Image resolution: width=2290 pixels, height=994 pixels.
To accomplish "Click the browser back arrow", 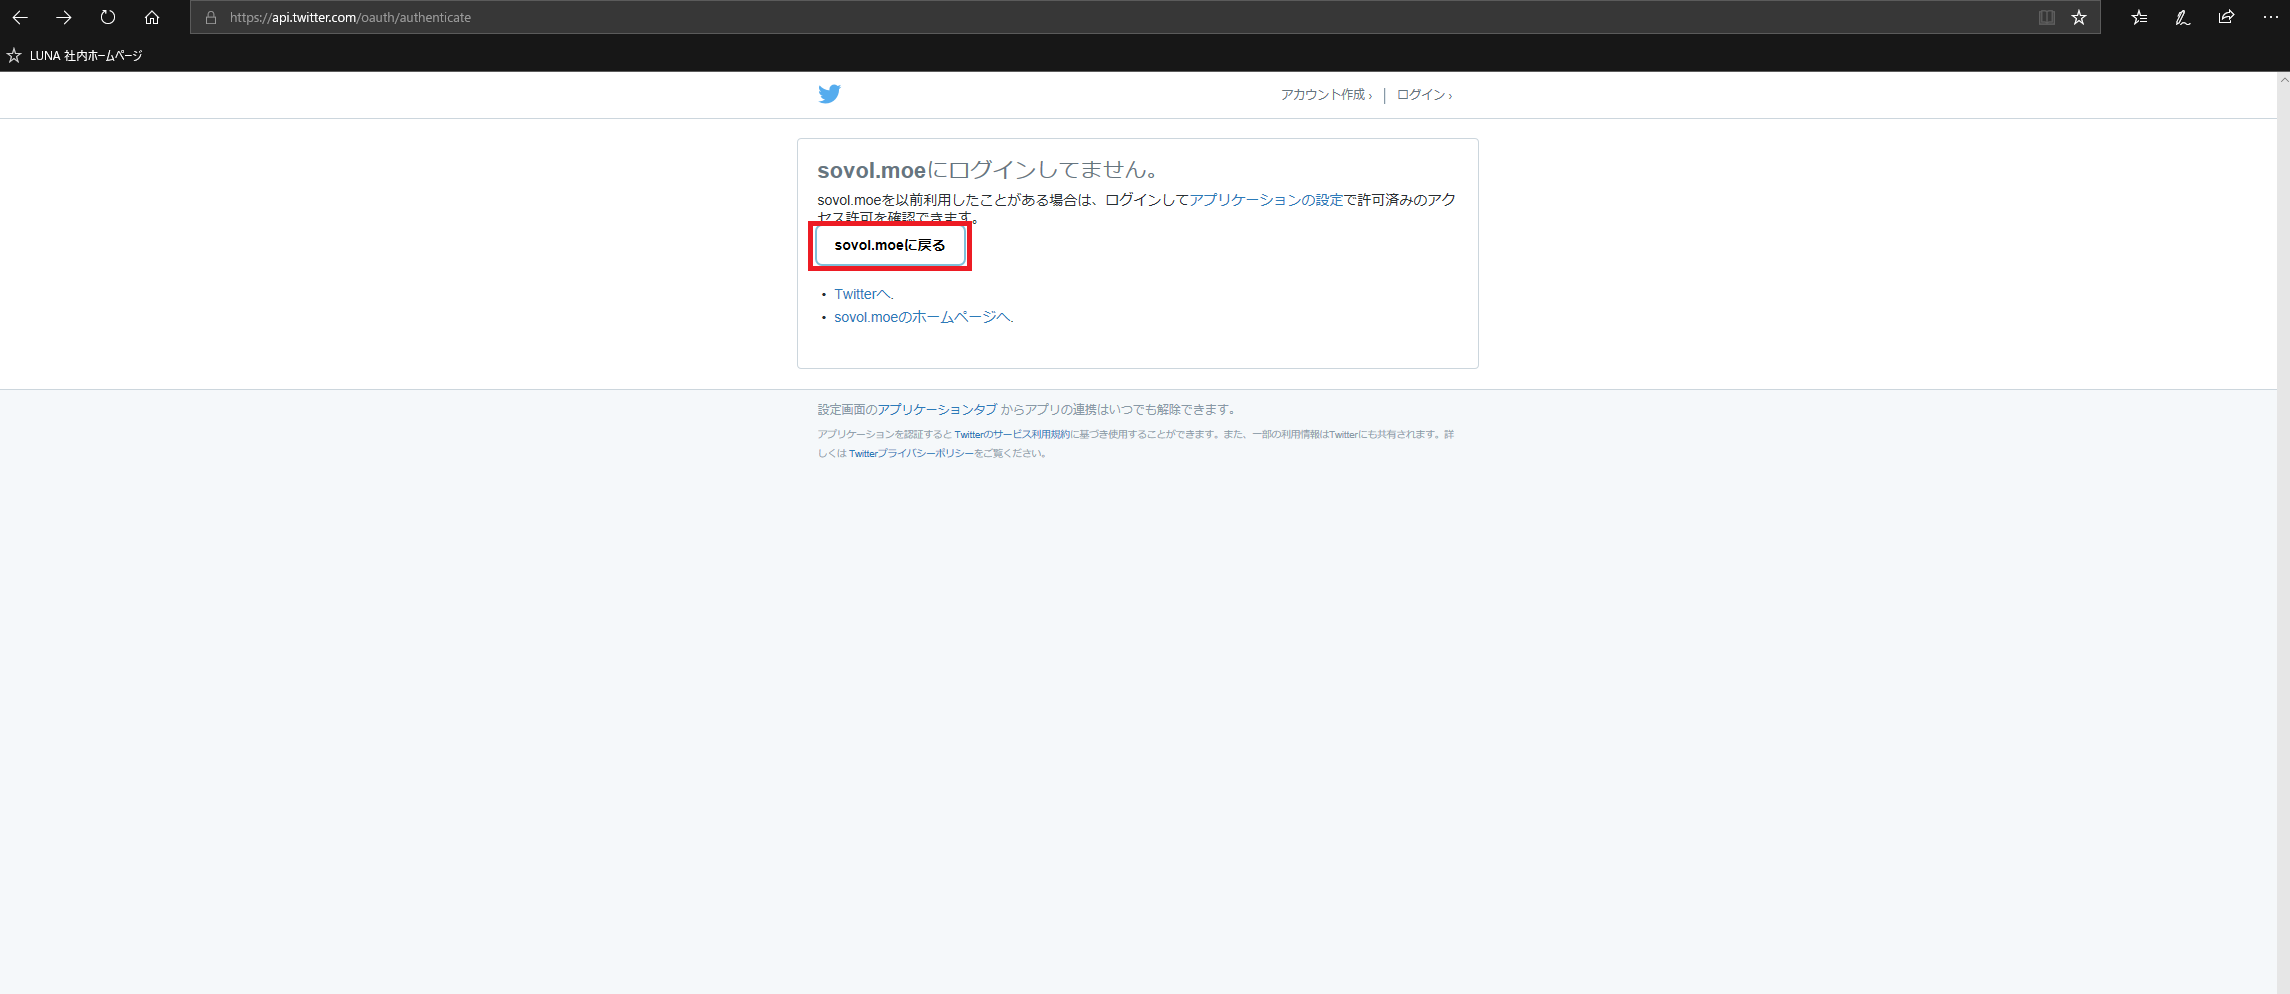I will click(20, 17).
